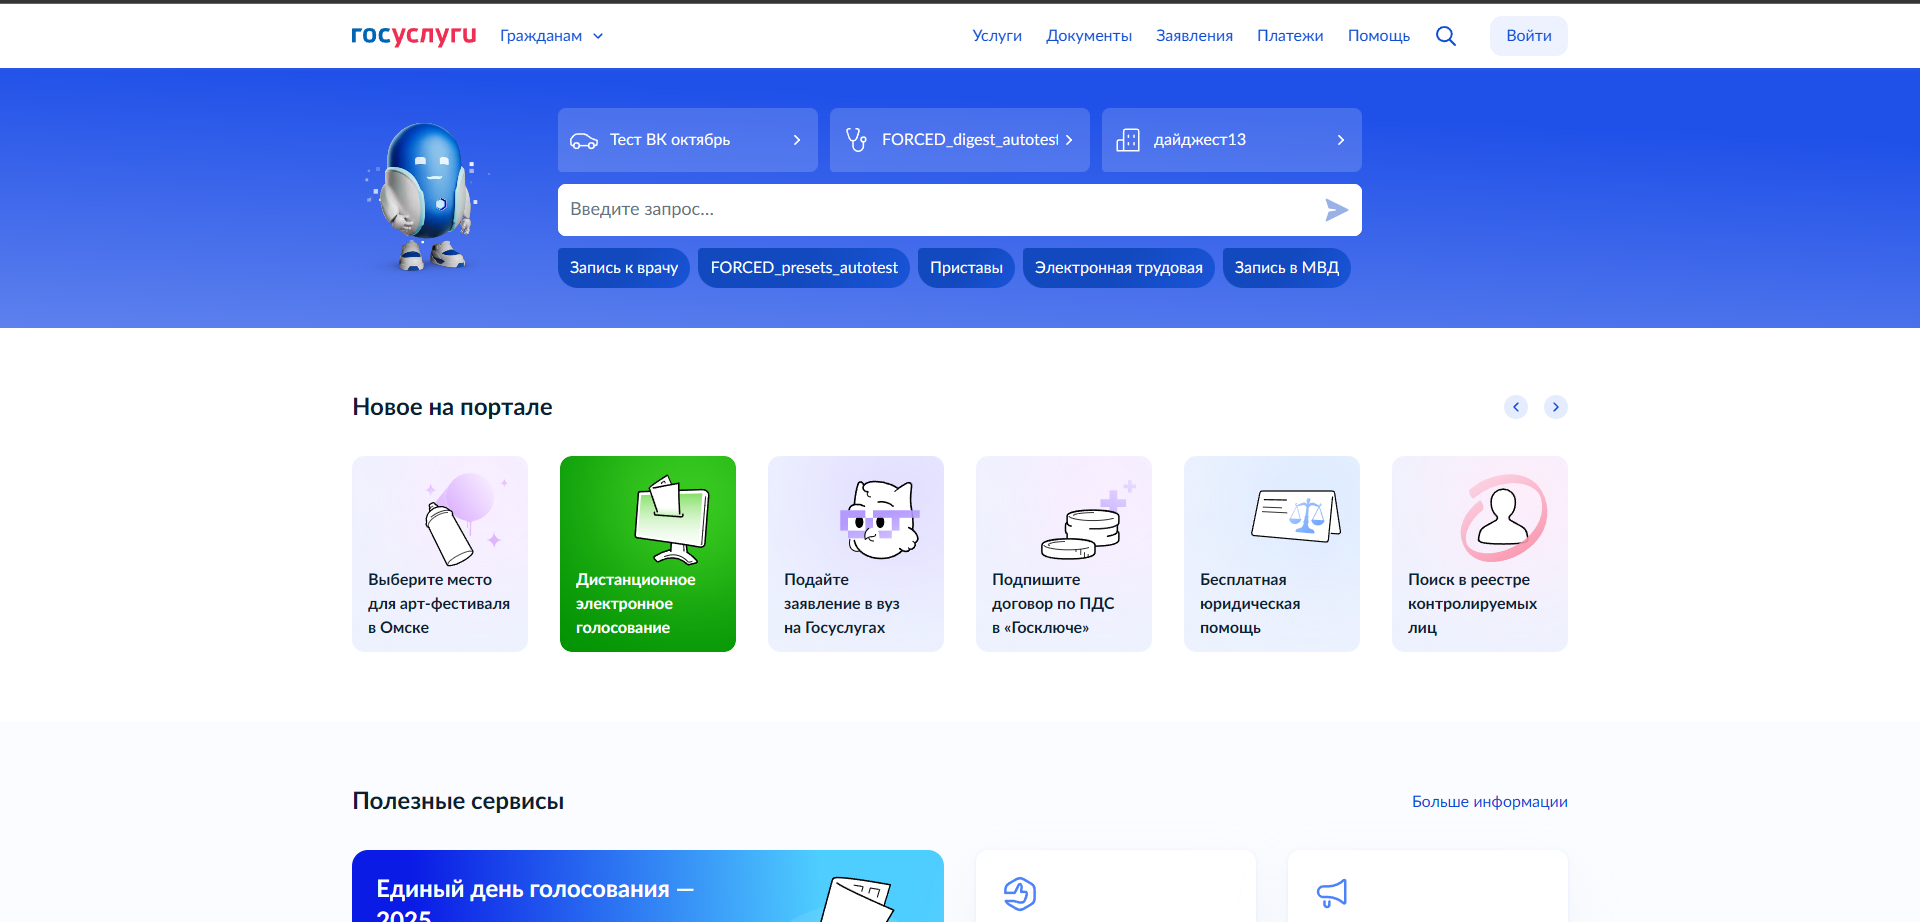Open the Помощь menu
Screen dimensions: 1920x922
click(x=1379, y=36)
